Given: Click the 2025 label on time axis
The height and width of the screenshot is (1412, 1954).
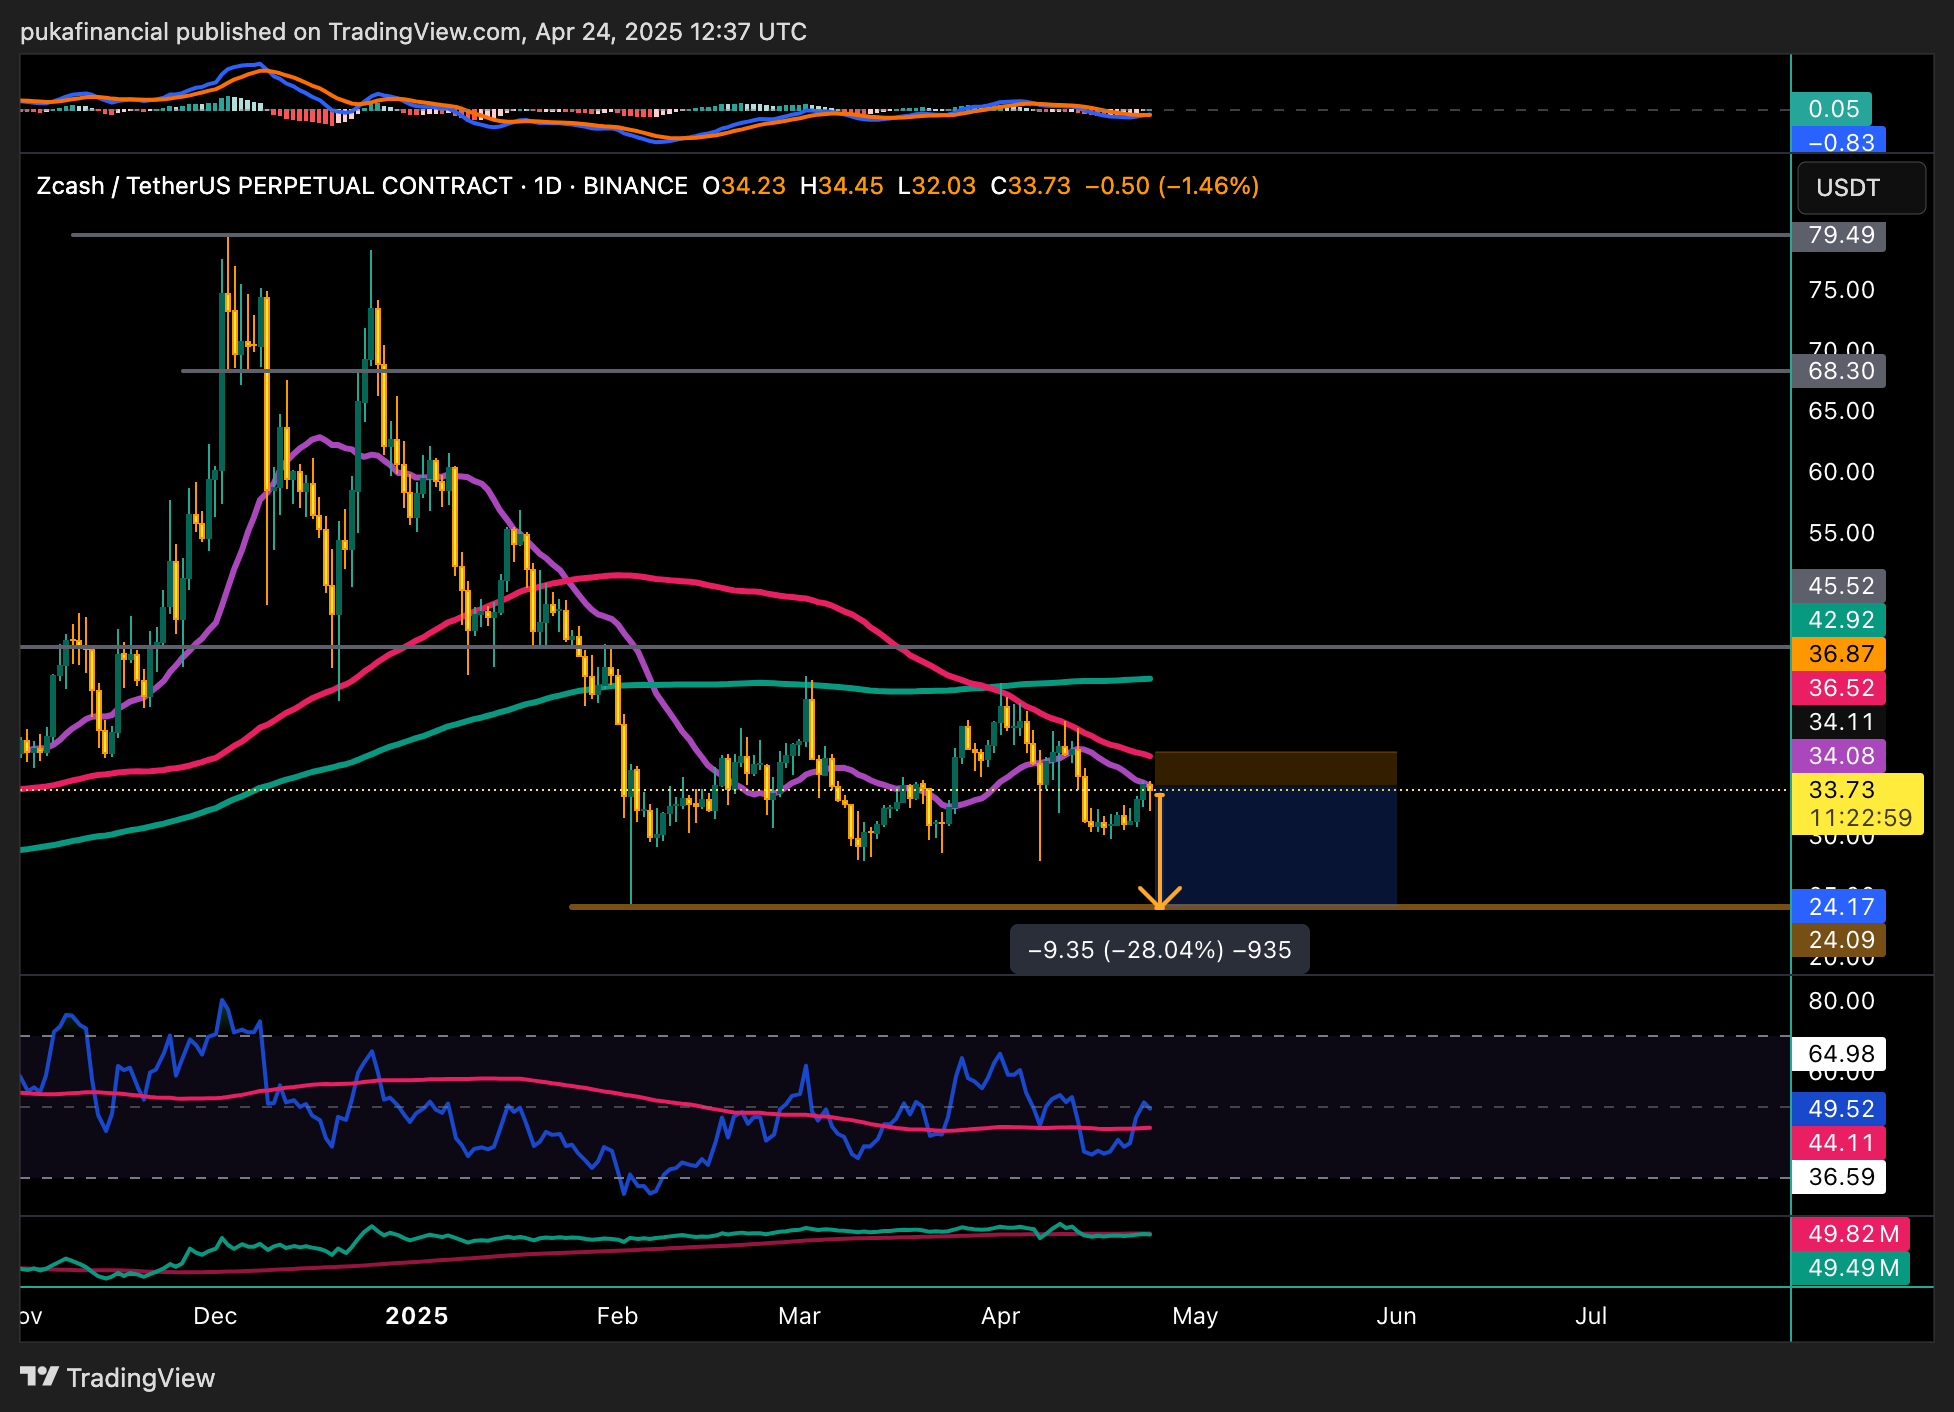Looking at the screenshot, I should [x=417, y=1316].
